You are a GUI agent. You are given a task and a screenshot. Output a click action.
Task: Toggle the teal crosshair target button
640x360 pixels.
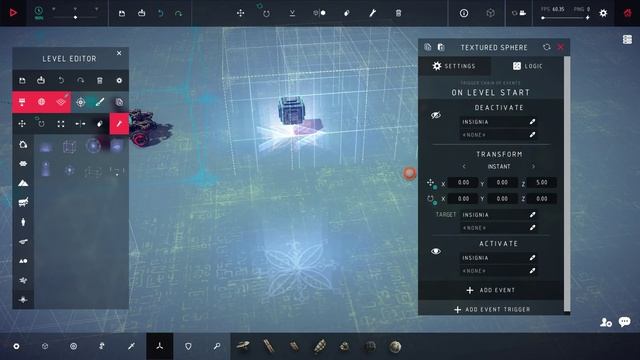(80, 102)
